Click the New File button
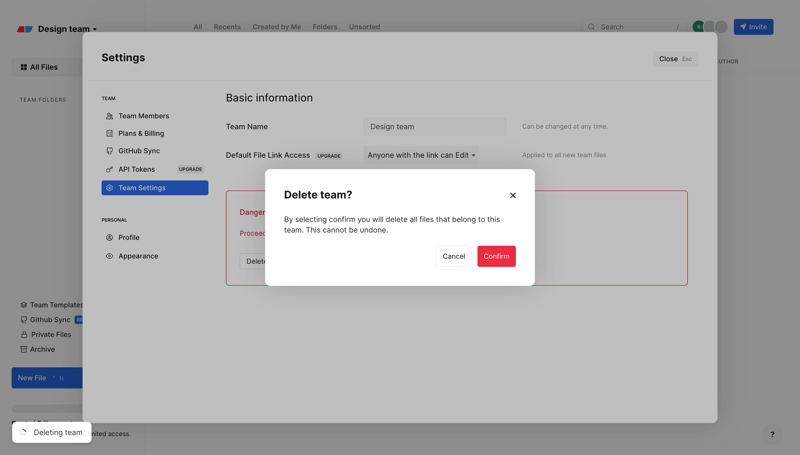800x455 pixels. 47,377
